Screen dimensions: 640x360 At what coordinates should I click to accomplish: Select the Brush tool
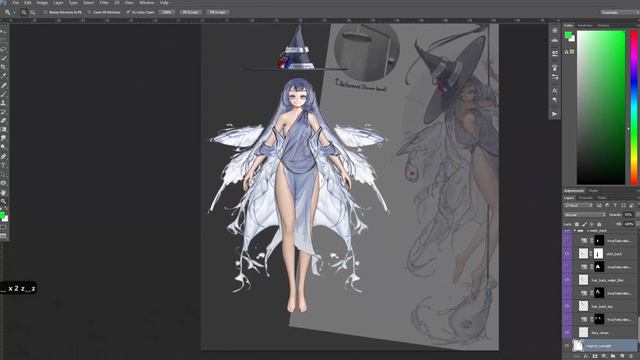tap(4, 94)
